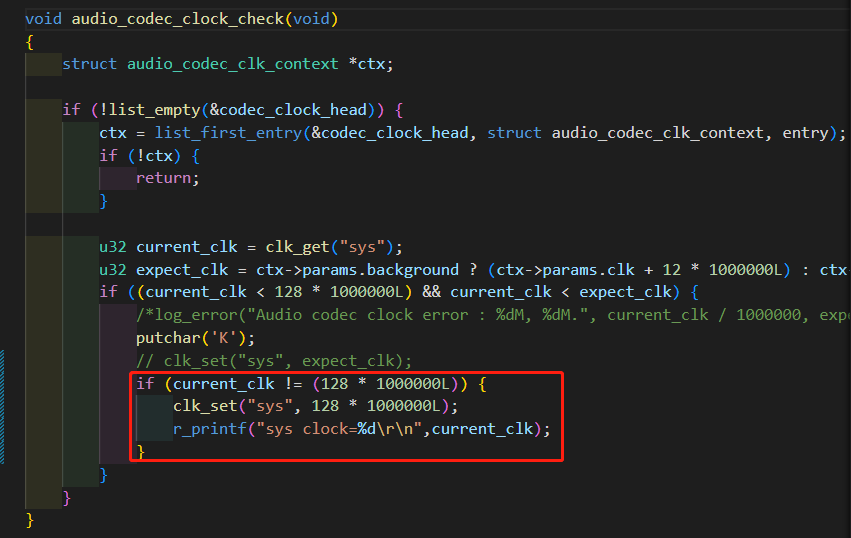851x538 pixels.
Task: Click &codec_clock_head in list_first_entry arguments
Action: point(390,133)
